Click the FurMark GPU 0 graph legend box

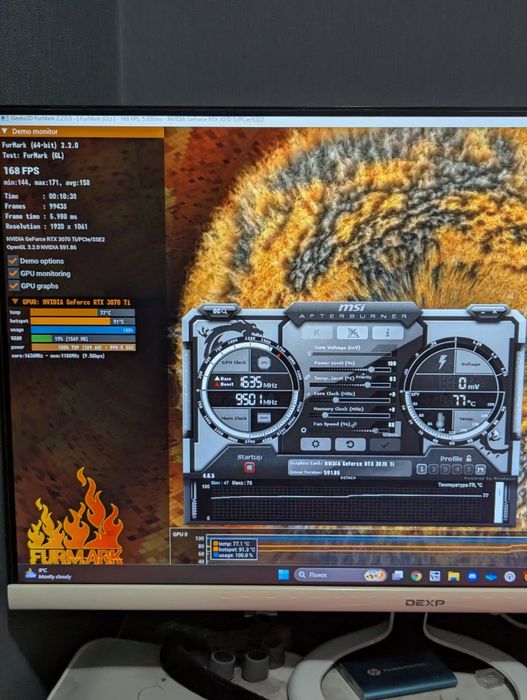pyautogui.click(x=234, y=550)
